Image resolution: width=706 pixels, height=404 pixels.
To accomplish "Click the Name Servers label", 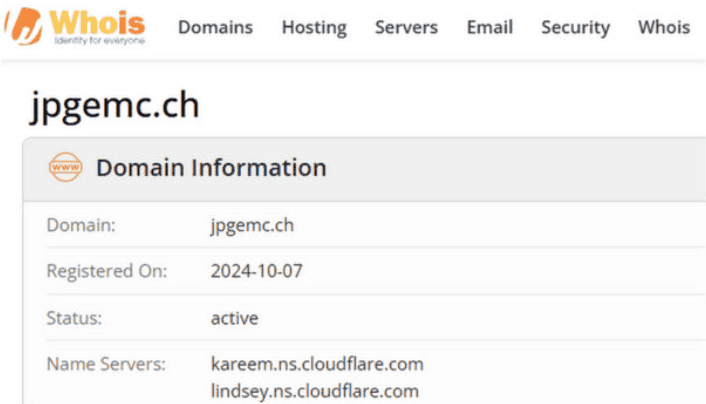I will tap(106, 363).
